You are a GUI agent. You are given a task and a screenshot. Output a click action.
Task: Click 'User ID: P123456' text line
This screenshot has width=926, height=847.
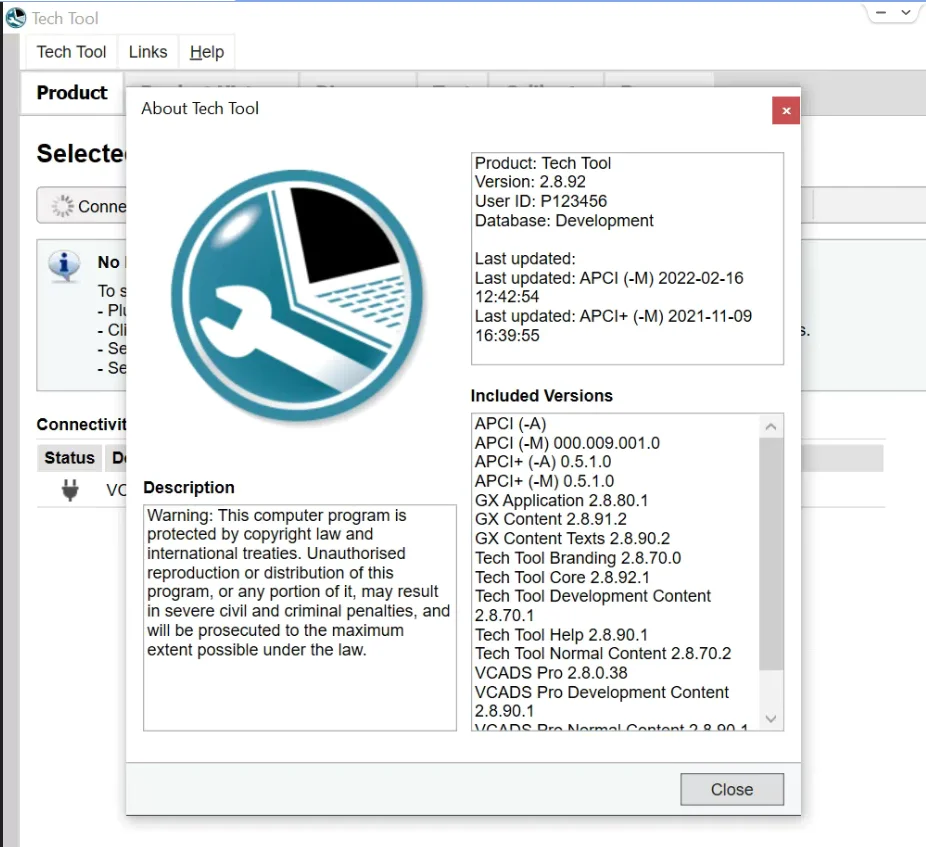pos(540,201)
